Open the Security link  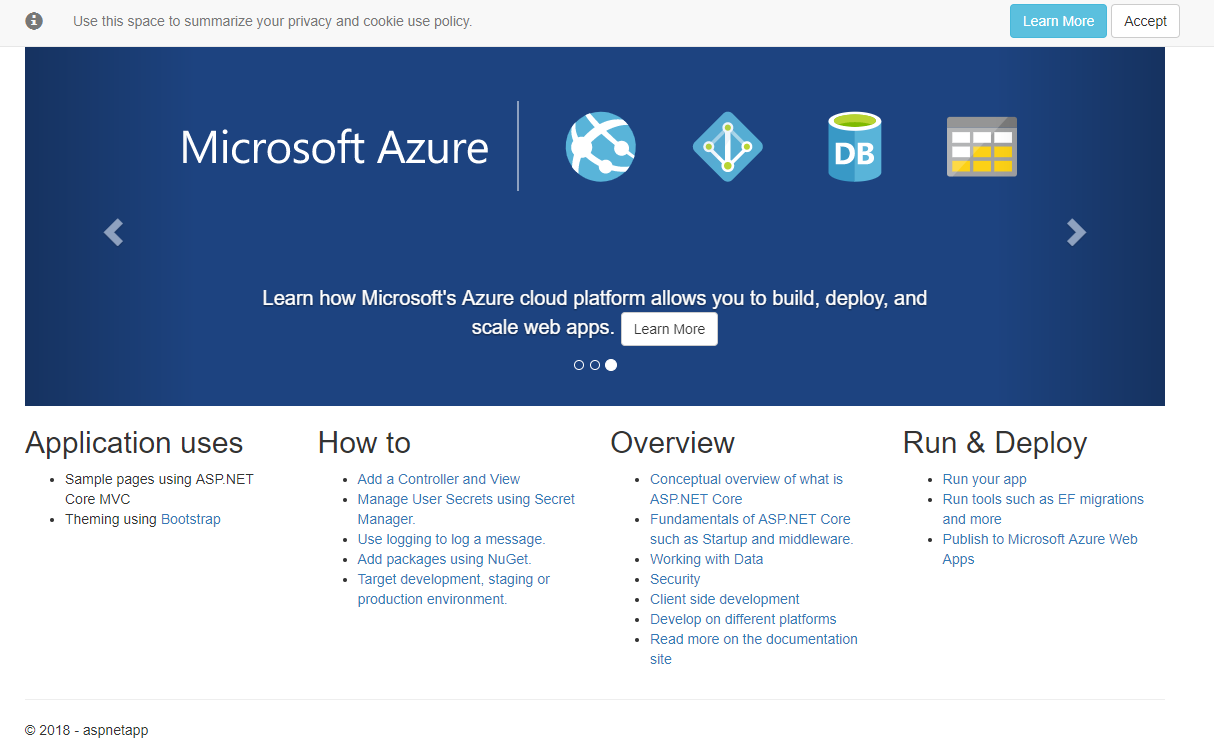click(x=675, y=579)
